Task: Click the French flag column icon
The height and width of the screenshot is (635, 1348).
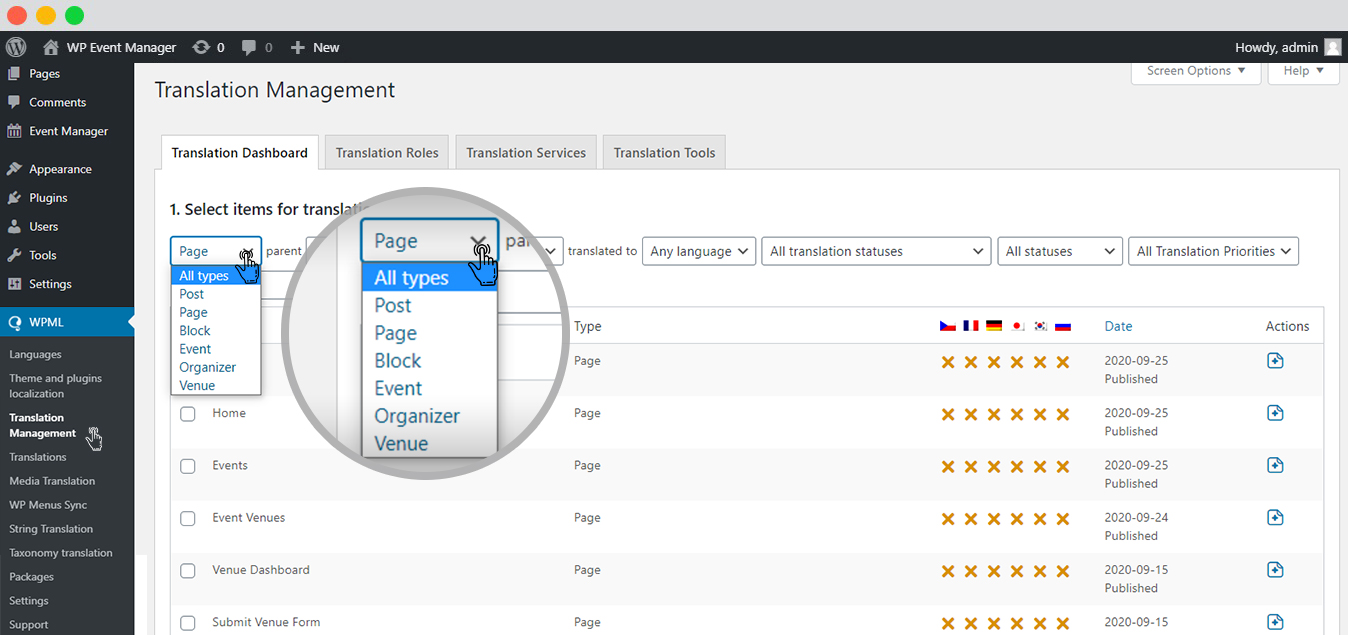Action: [971, 326]
